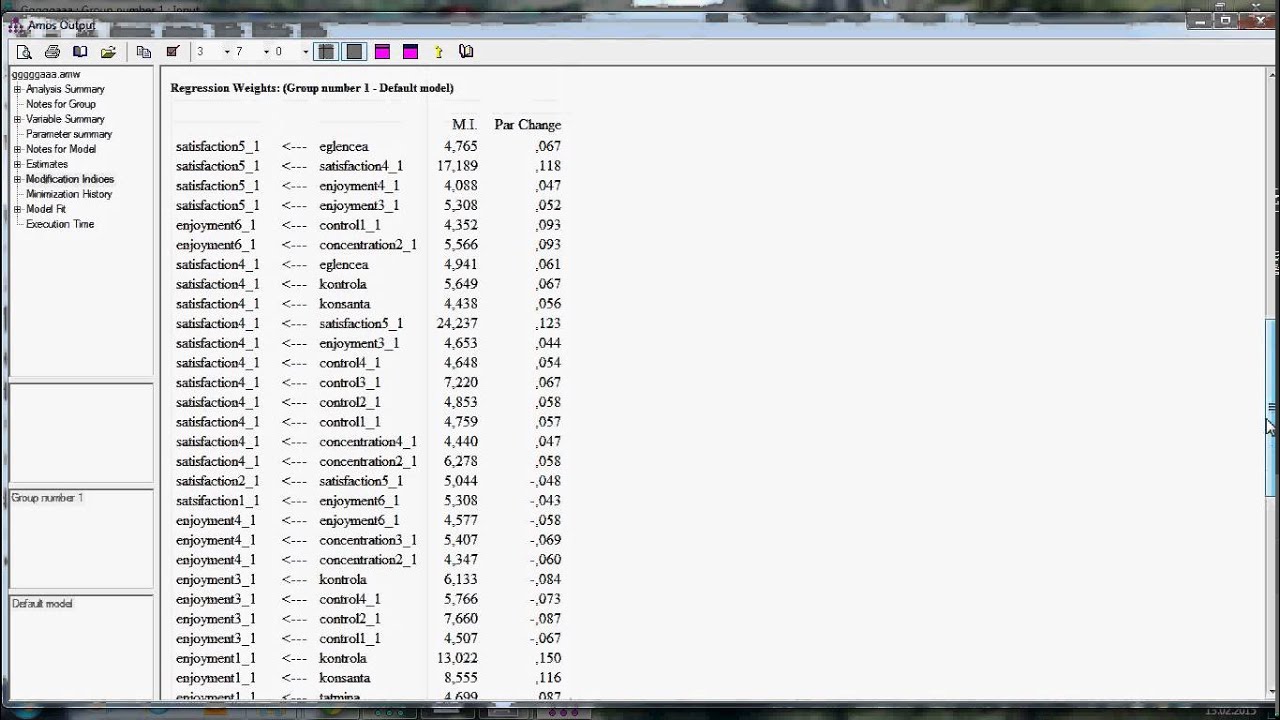This screenshot has width=1280, height=720.
Task: Click the yellow pointing-hand help icon
Action: click(438, 52)
